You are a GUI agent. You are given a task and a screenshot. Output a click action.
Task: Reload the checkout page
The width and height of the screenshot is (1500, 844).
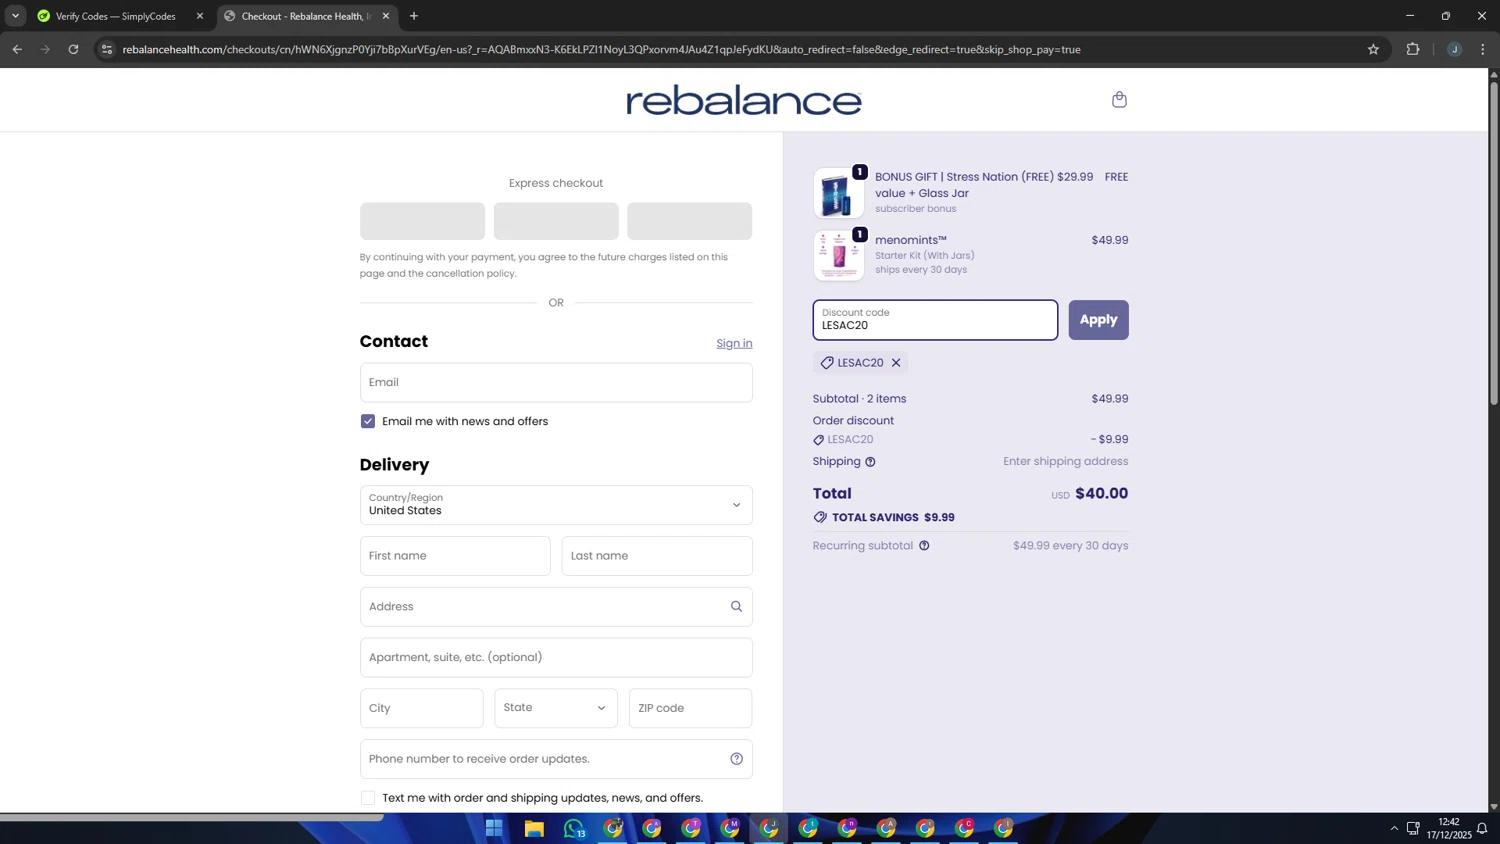click(x=73, y=49)
